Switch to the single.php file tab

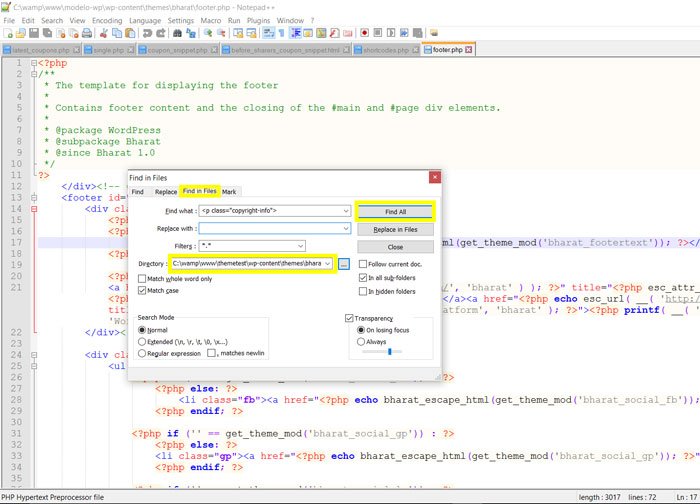pos(109,50)
